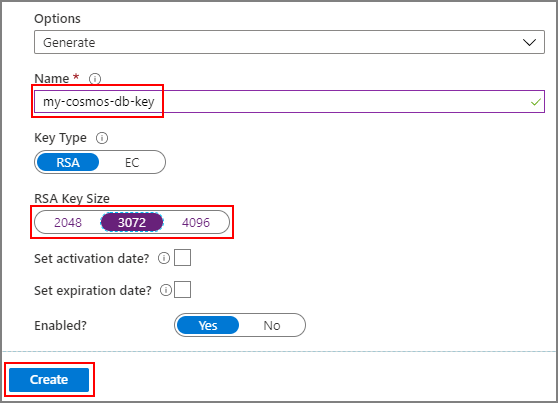Screen dimensions: 558x403
Task: Click the Create button
Action: coord(49,380)
